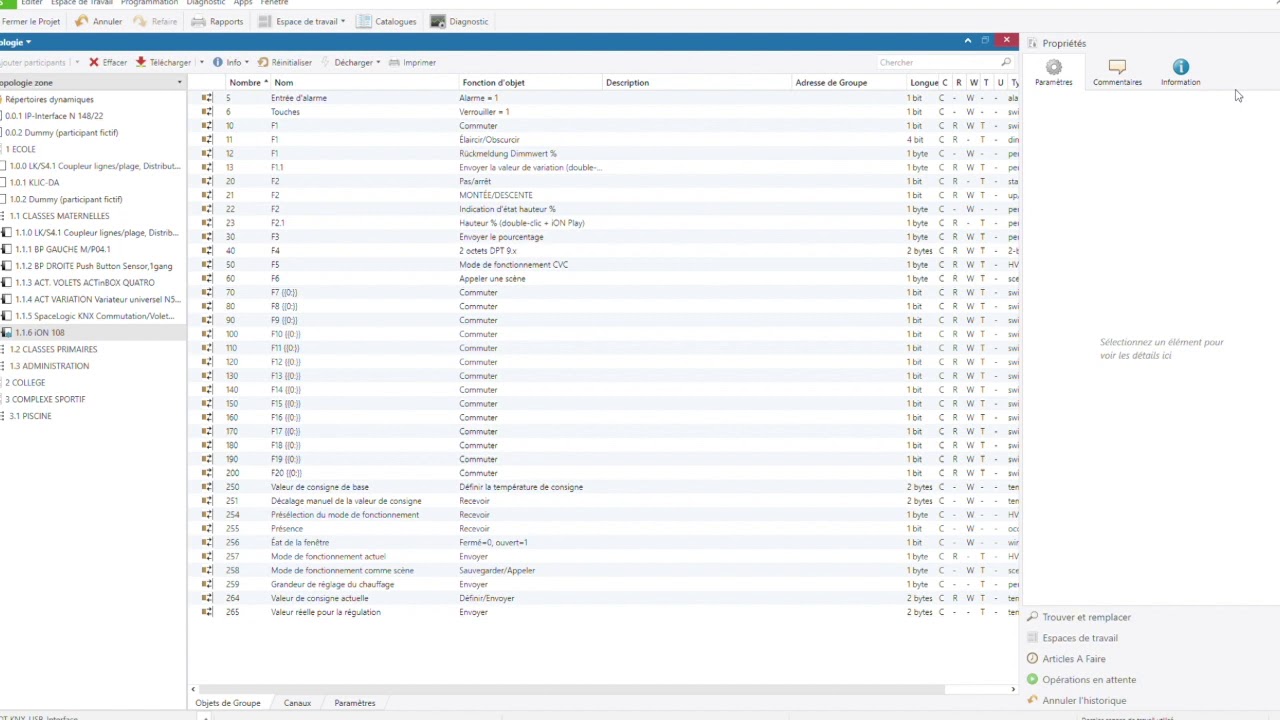
Task: Switch to the Objets de Groupe tab
Action: (228, 703)
